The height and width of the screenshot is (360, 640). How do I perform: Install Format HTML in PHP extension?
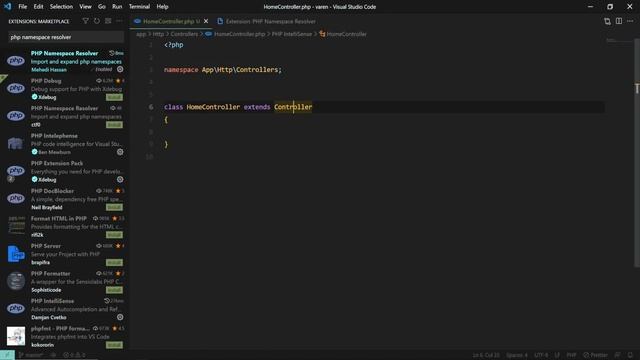tap(114, 235)
